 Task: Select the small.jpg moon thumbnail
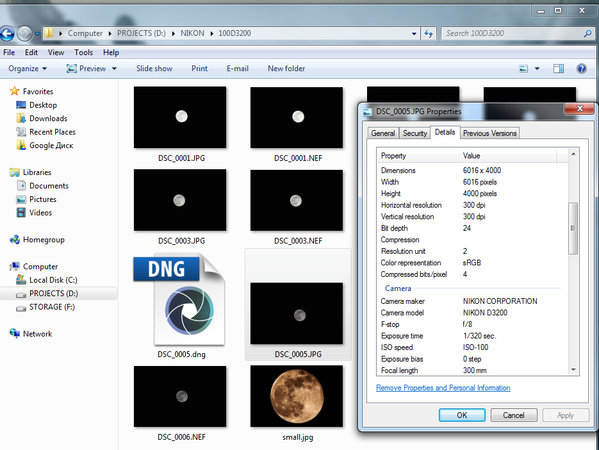click(x=297, y=396)
